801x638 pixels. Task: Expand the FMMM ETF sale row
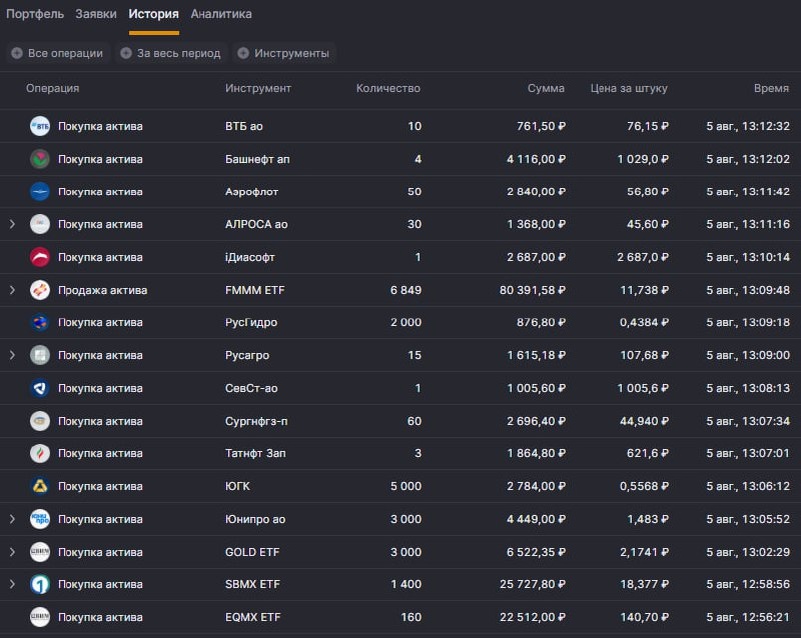tap(12, 290)
